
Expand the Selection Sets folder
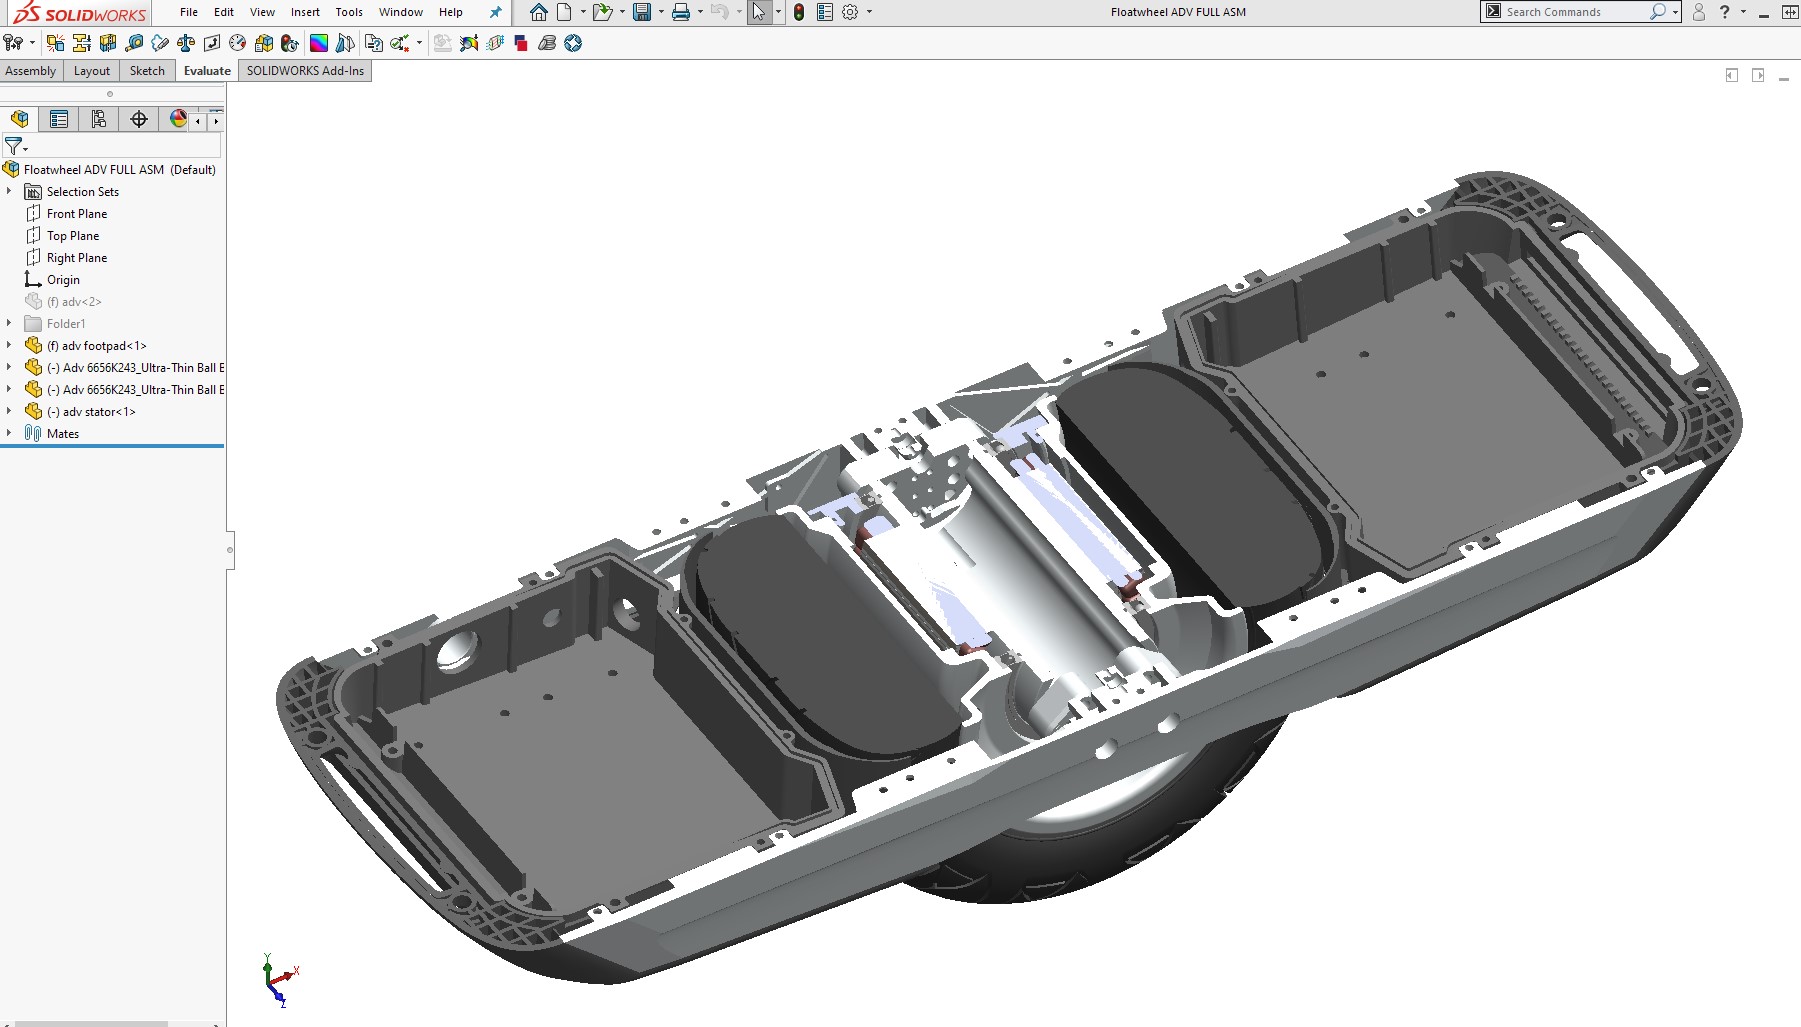(x=9, y=191)
